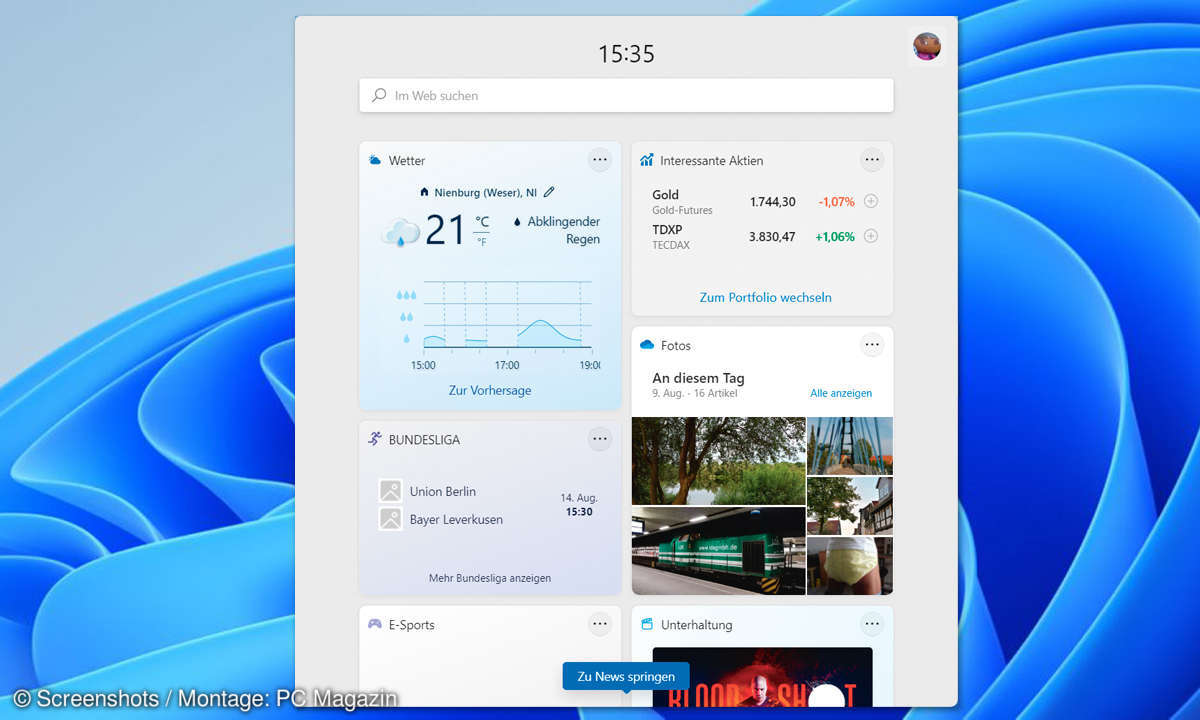Click the search magnifier icon
1200x720 pixels.
pos(379,96)
